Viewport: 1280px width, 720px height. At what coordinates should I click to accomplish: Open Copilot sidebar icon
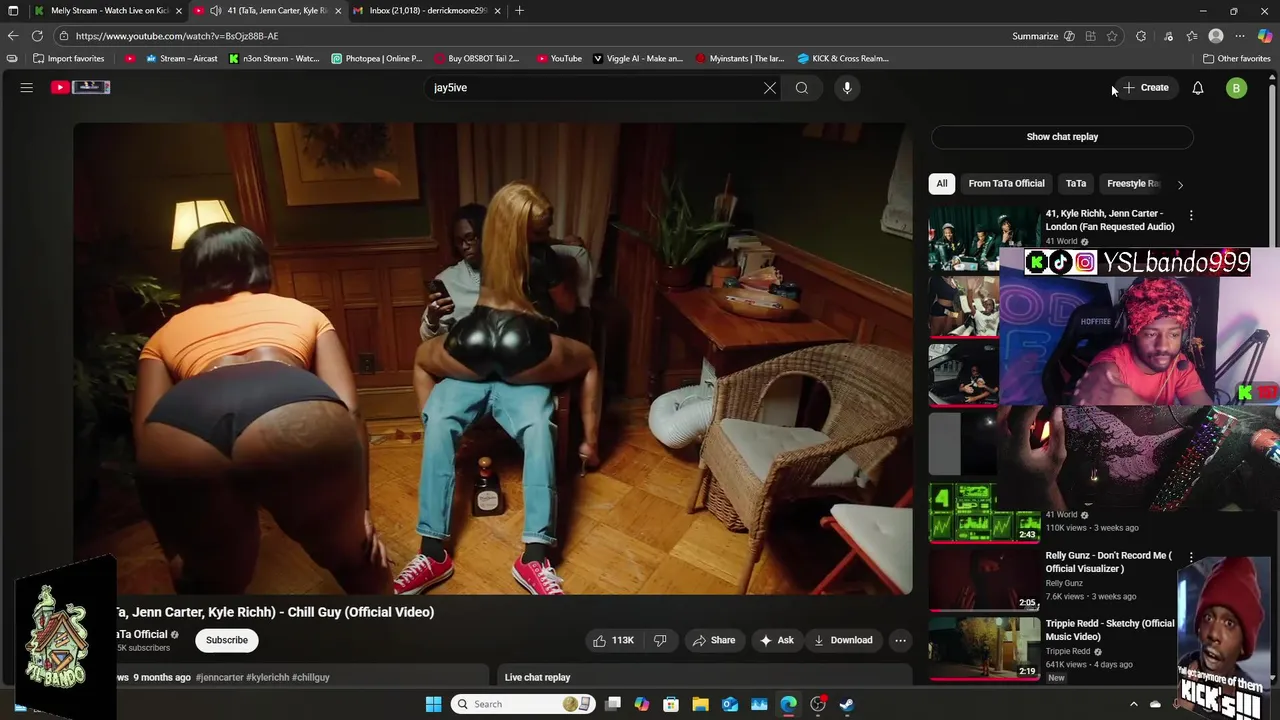coord(1265,36)
